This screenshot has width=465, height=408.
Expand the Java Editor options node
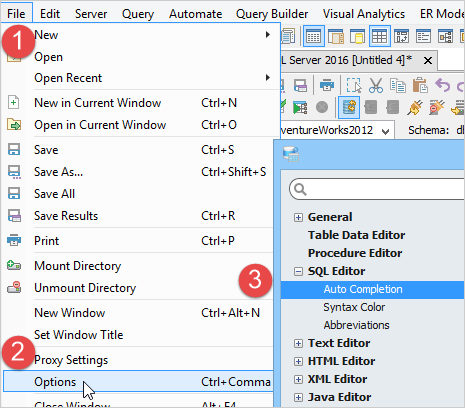[x=298, y=397]
